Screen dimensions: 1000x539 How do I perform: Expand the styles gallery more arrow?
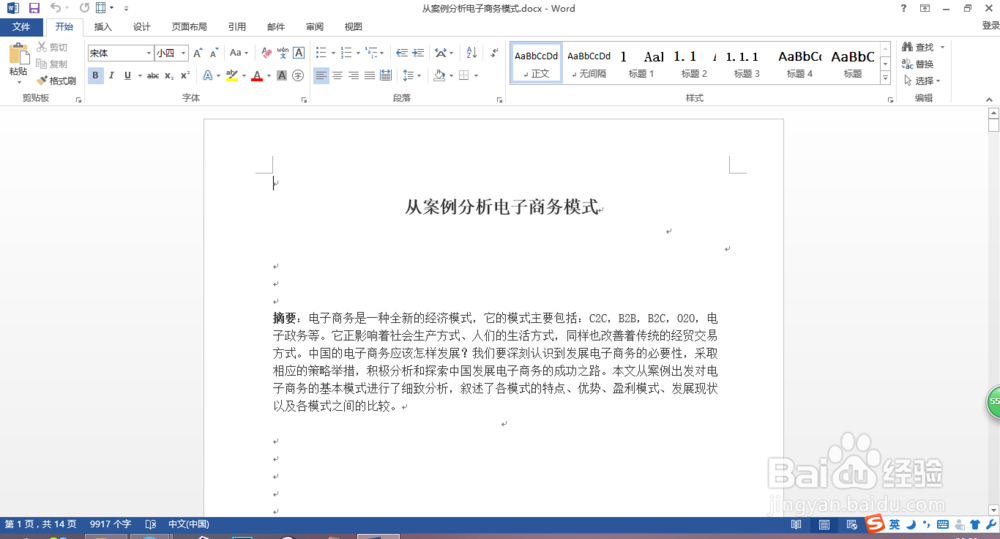(x=885, y=78)
